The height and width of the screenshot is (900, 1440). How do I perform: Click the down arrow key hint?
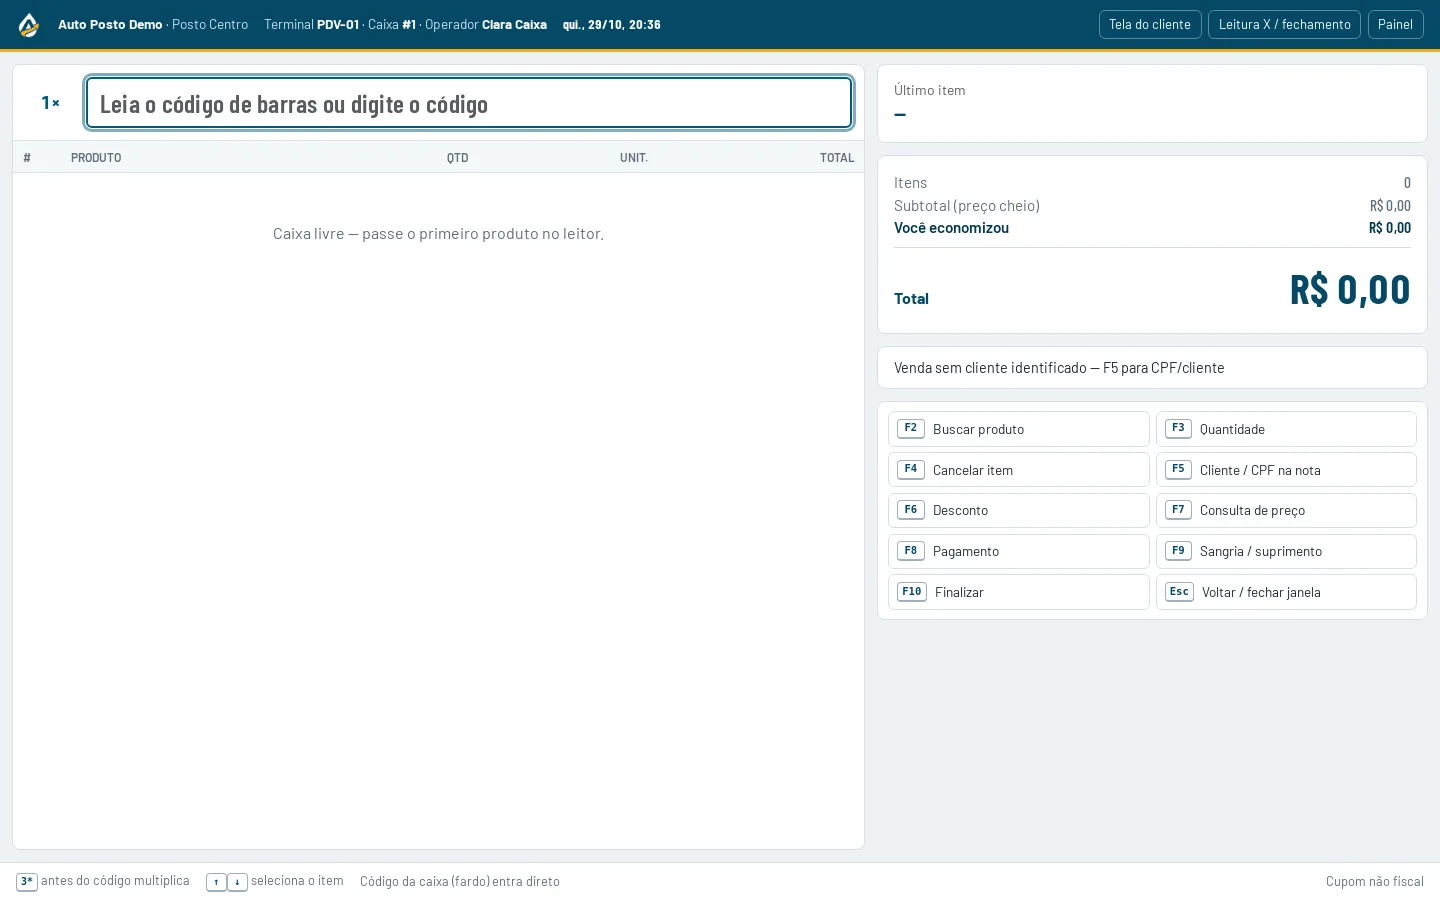pos(237,882)
